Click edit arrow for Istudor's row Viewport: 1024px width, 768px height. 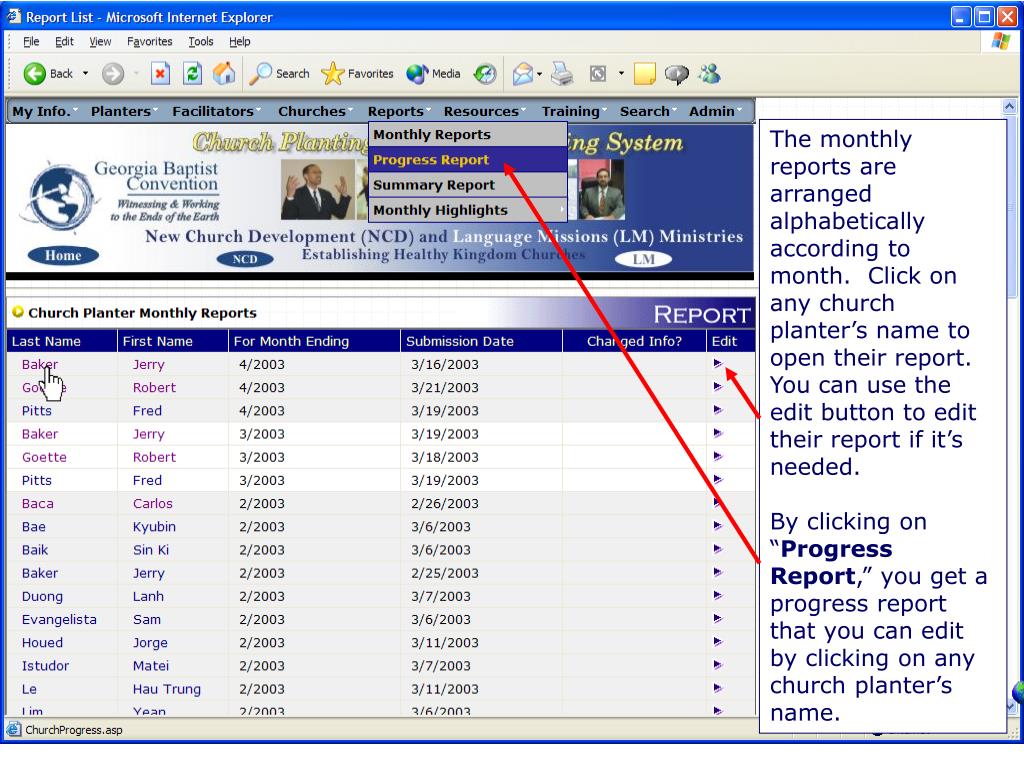[718, 665]
